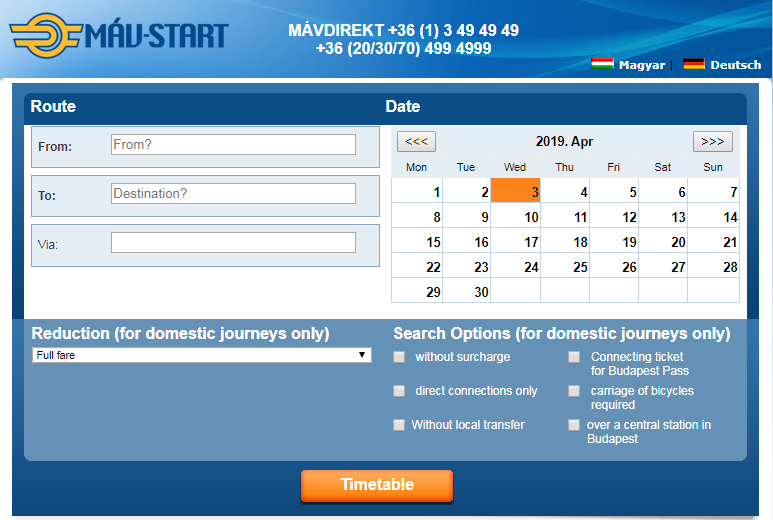
Task: Check carriage of bicycles required
Action: pos(574,391)
